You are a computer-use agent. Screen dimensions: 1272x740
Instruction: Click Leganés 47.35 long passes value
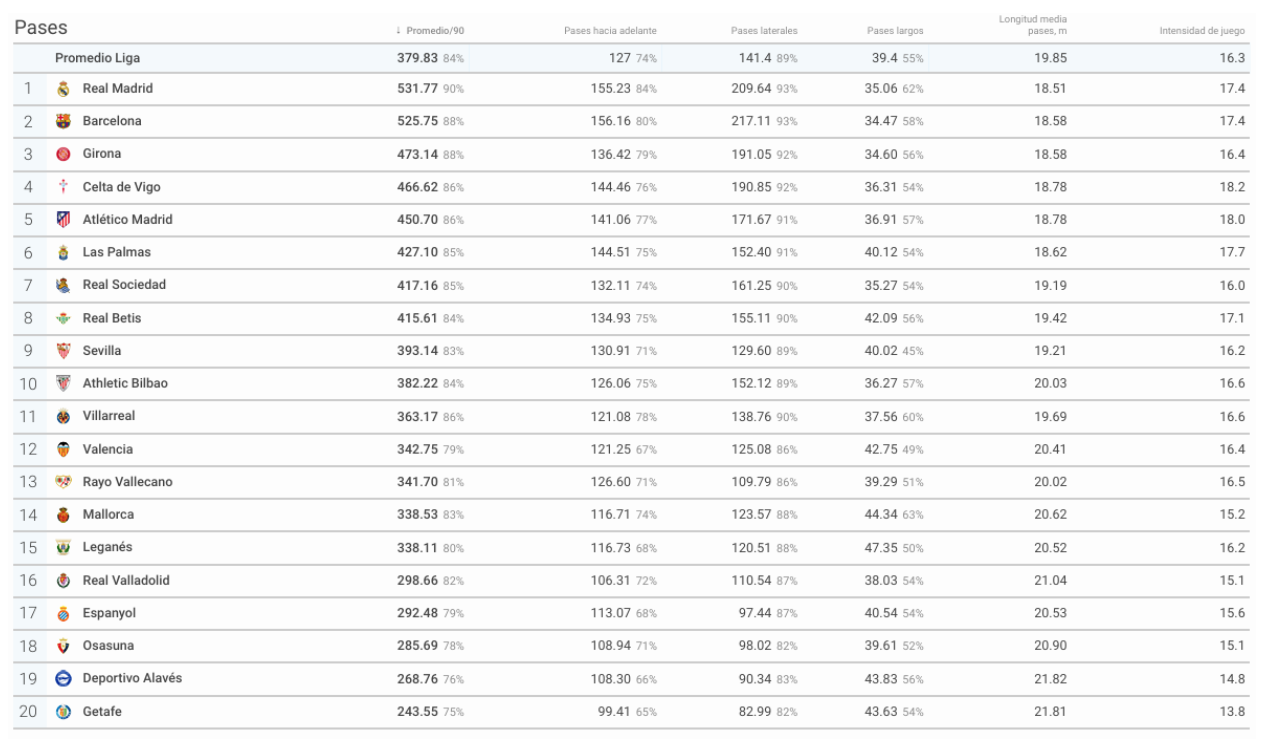pyautogui.click(x=882, y=547)
